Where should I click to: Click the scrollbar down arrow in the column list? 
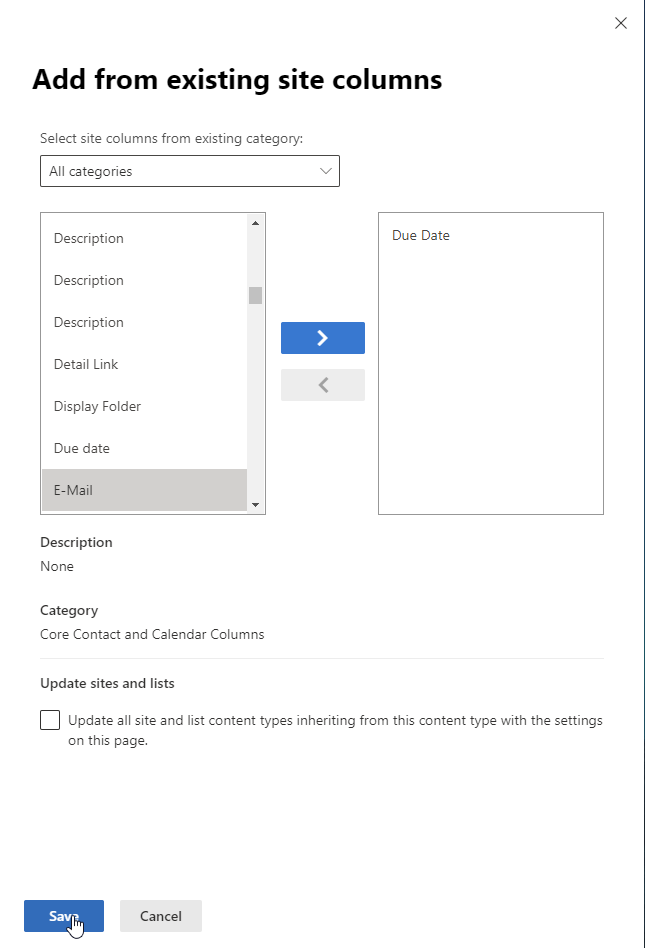click(x=255, y=503)
